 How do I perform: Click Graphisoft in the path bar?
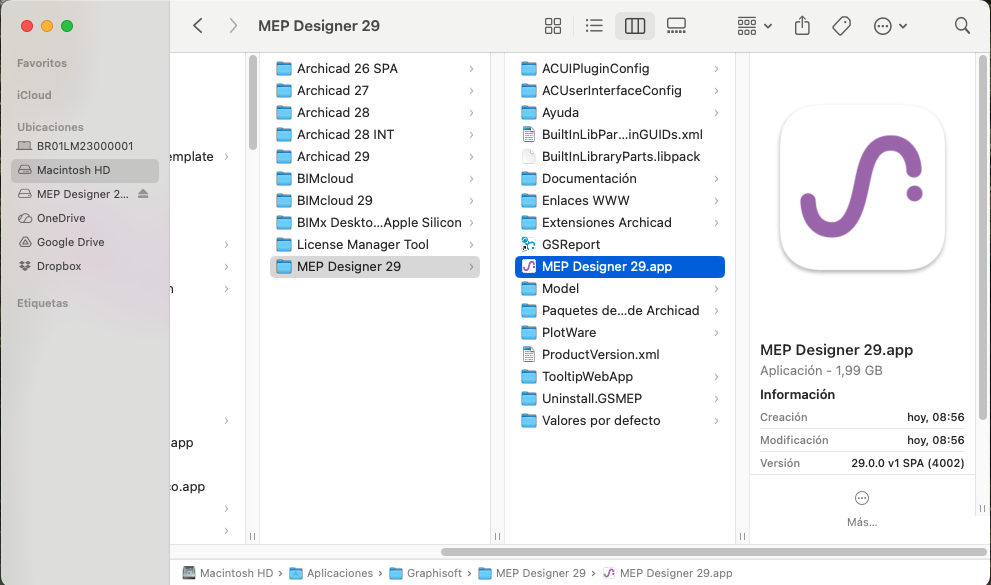click(x=426, y=573)
